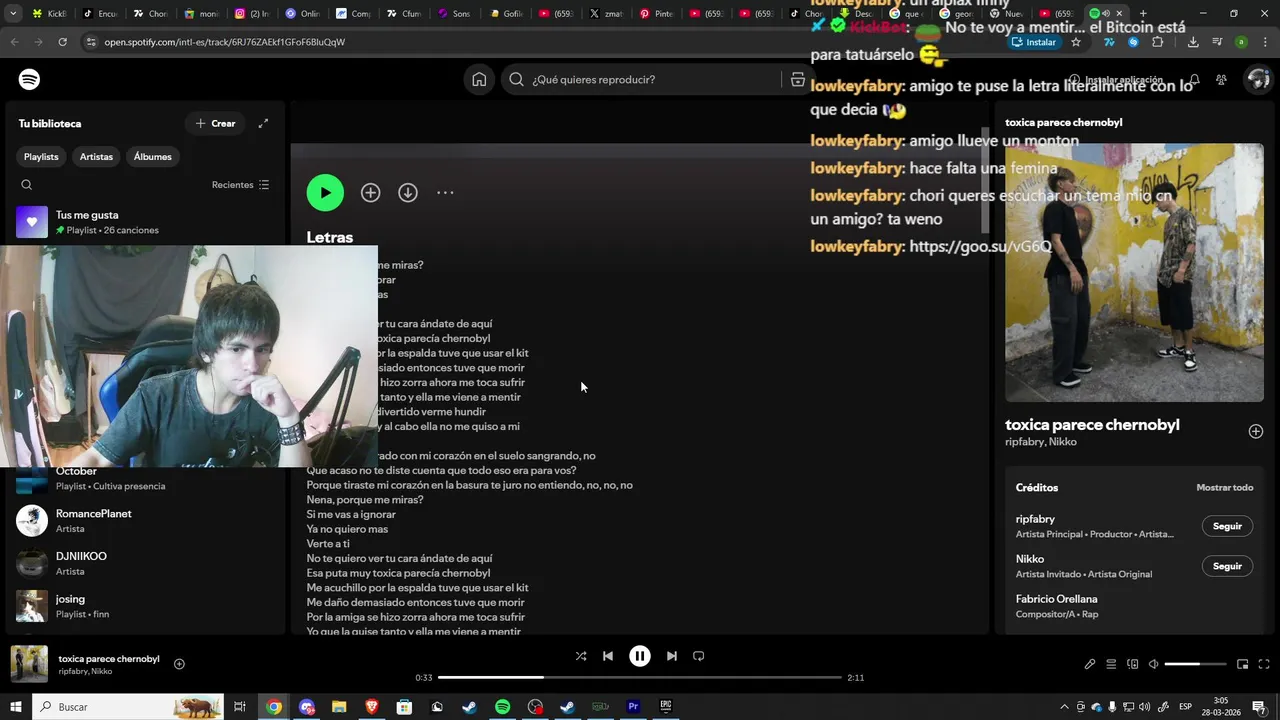Play the track with big green button
1280x720 pixels.
pos(325,193)
